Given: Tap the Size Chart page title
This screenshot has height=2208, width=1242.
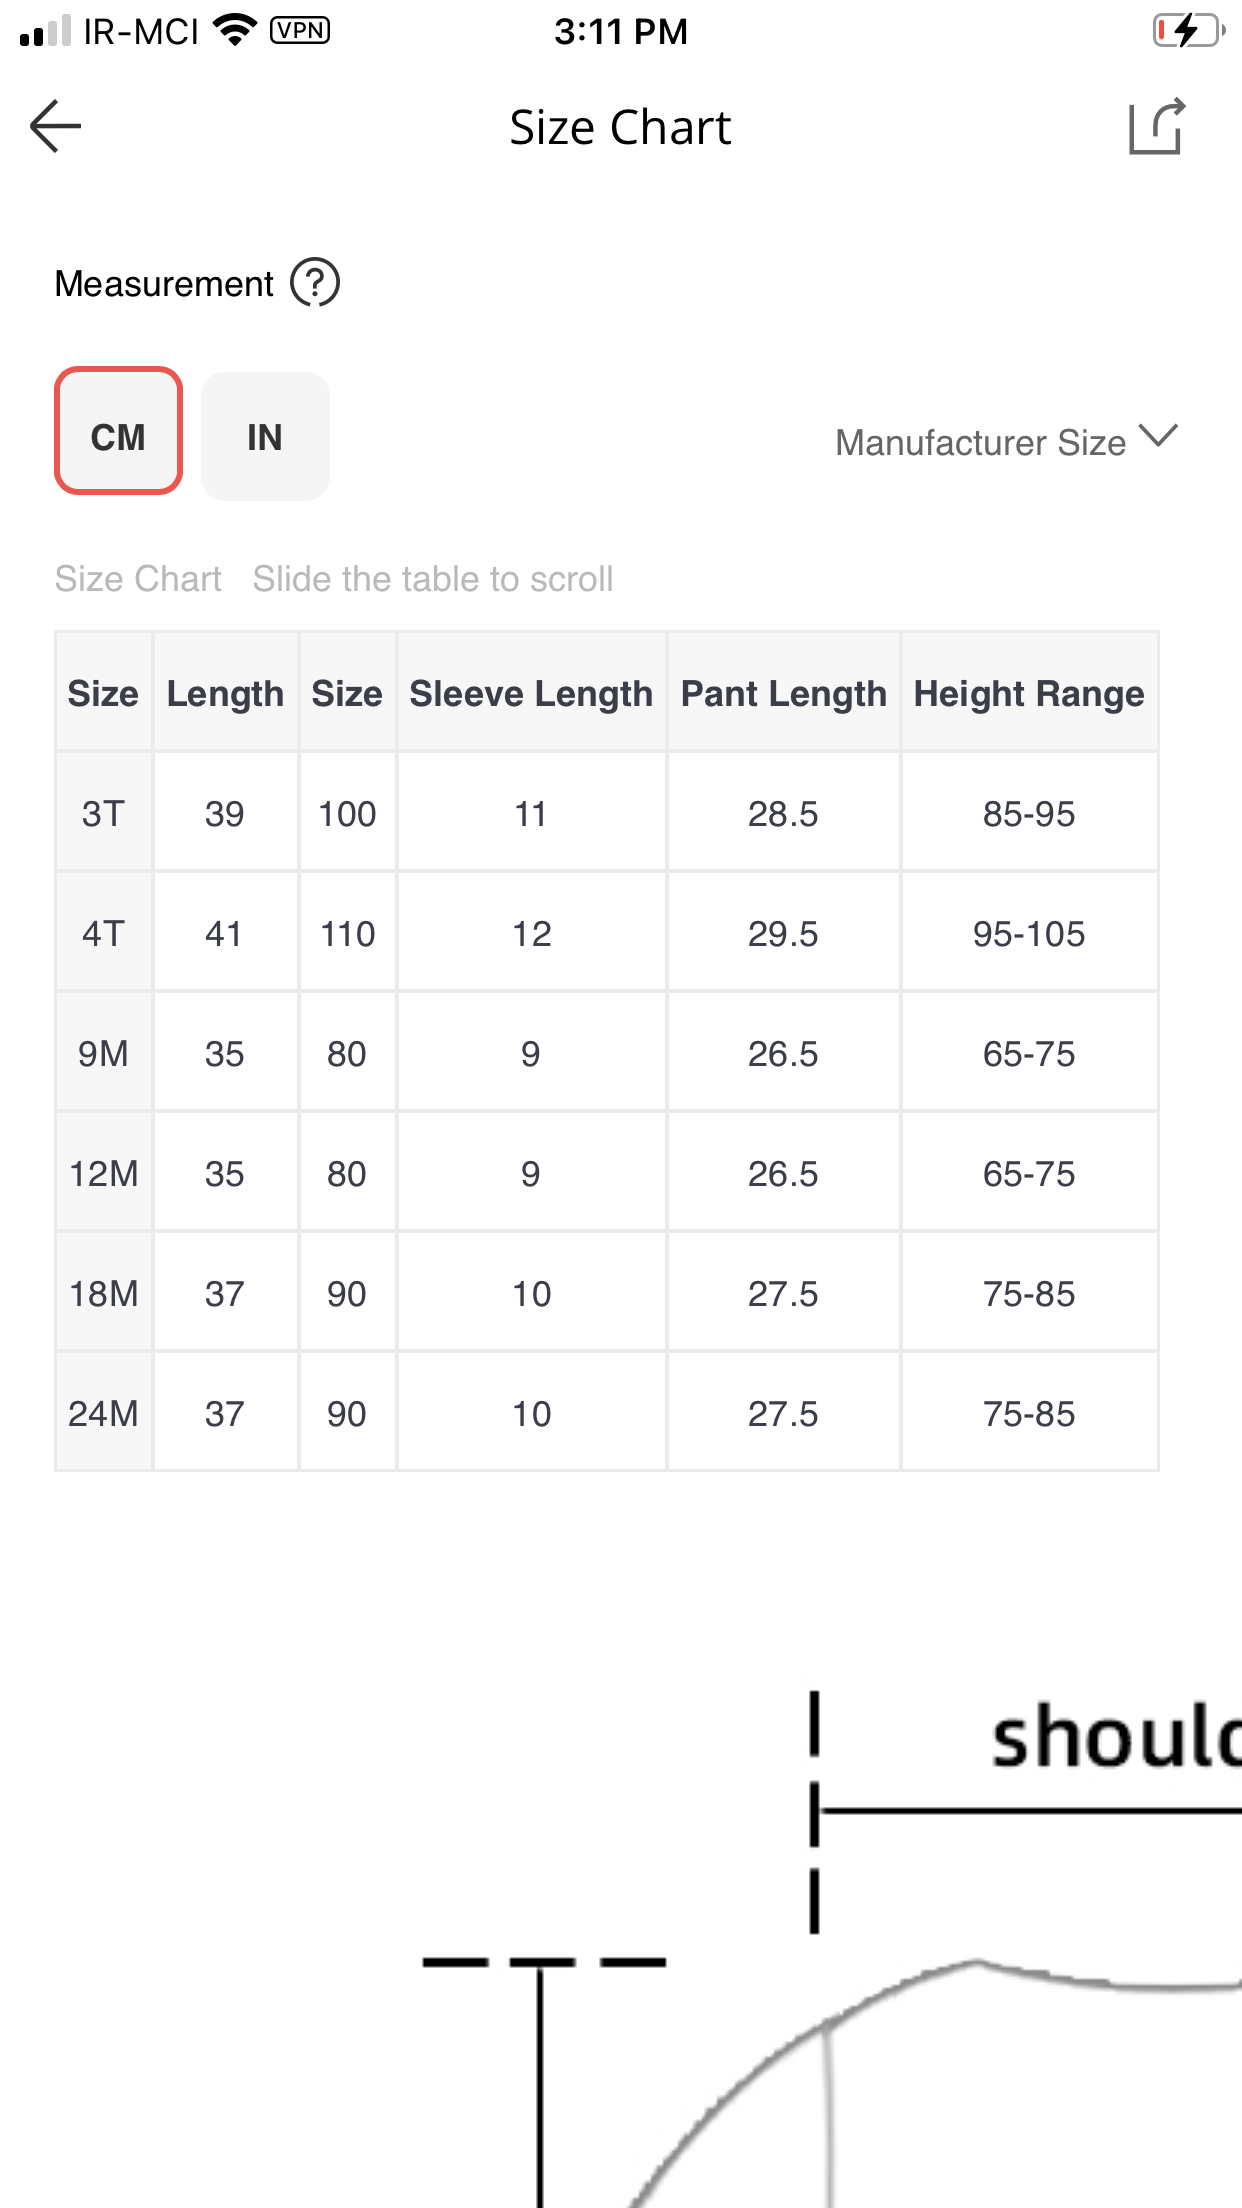Looking at the screenshot, I should point(620,127).
